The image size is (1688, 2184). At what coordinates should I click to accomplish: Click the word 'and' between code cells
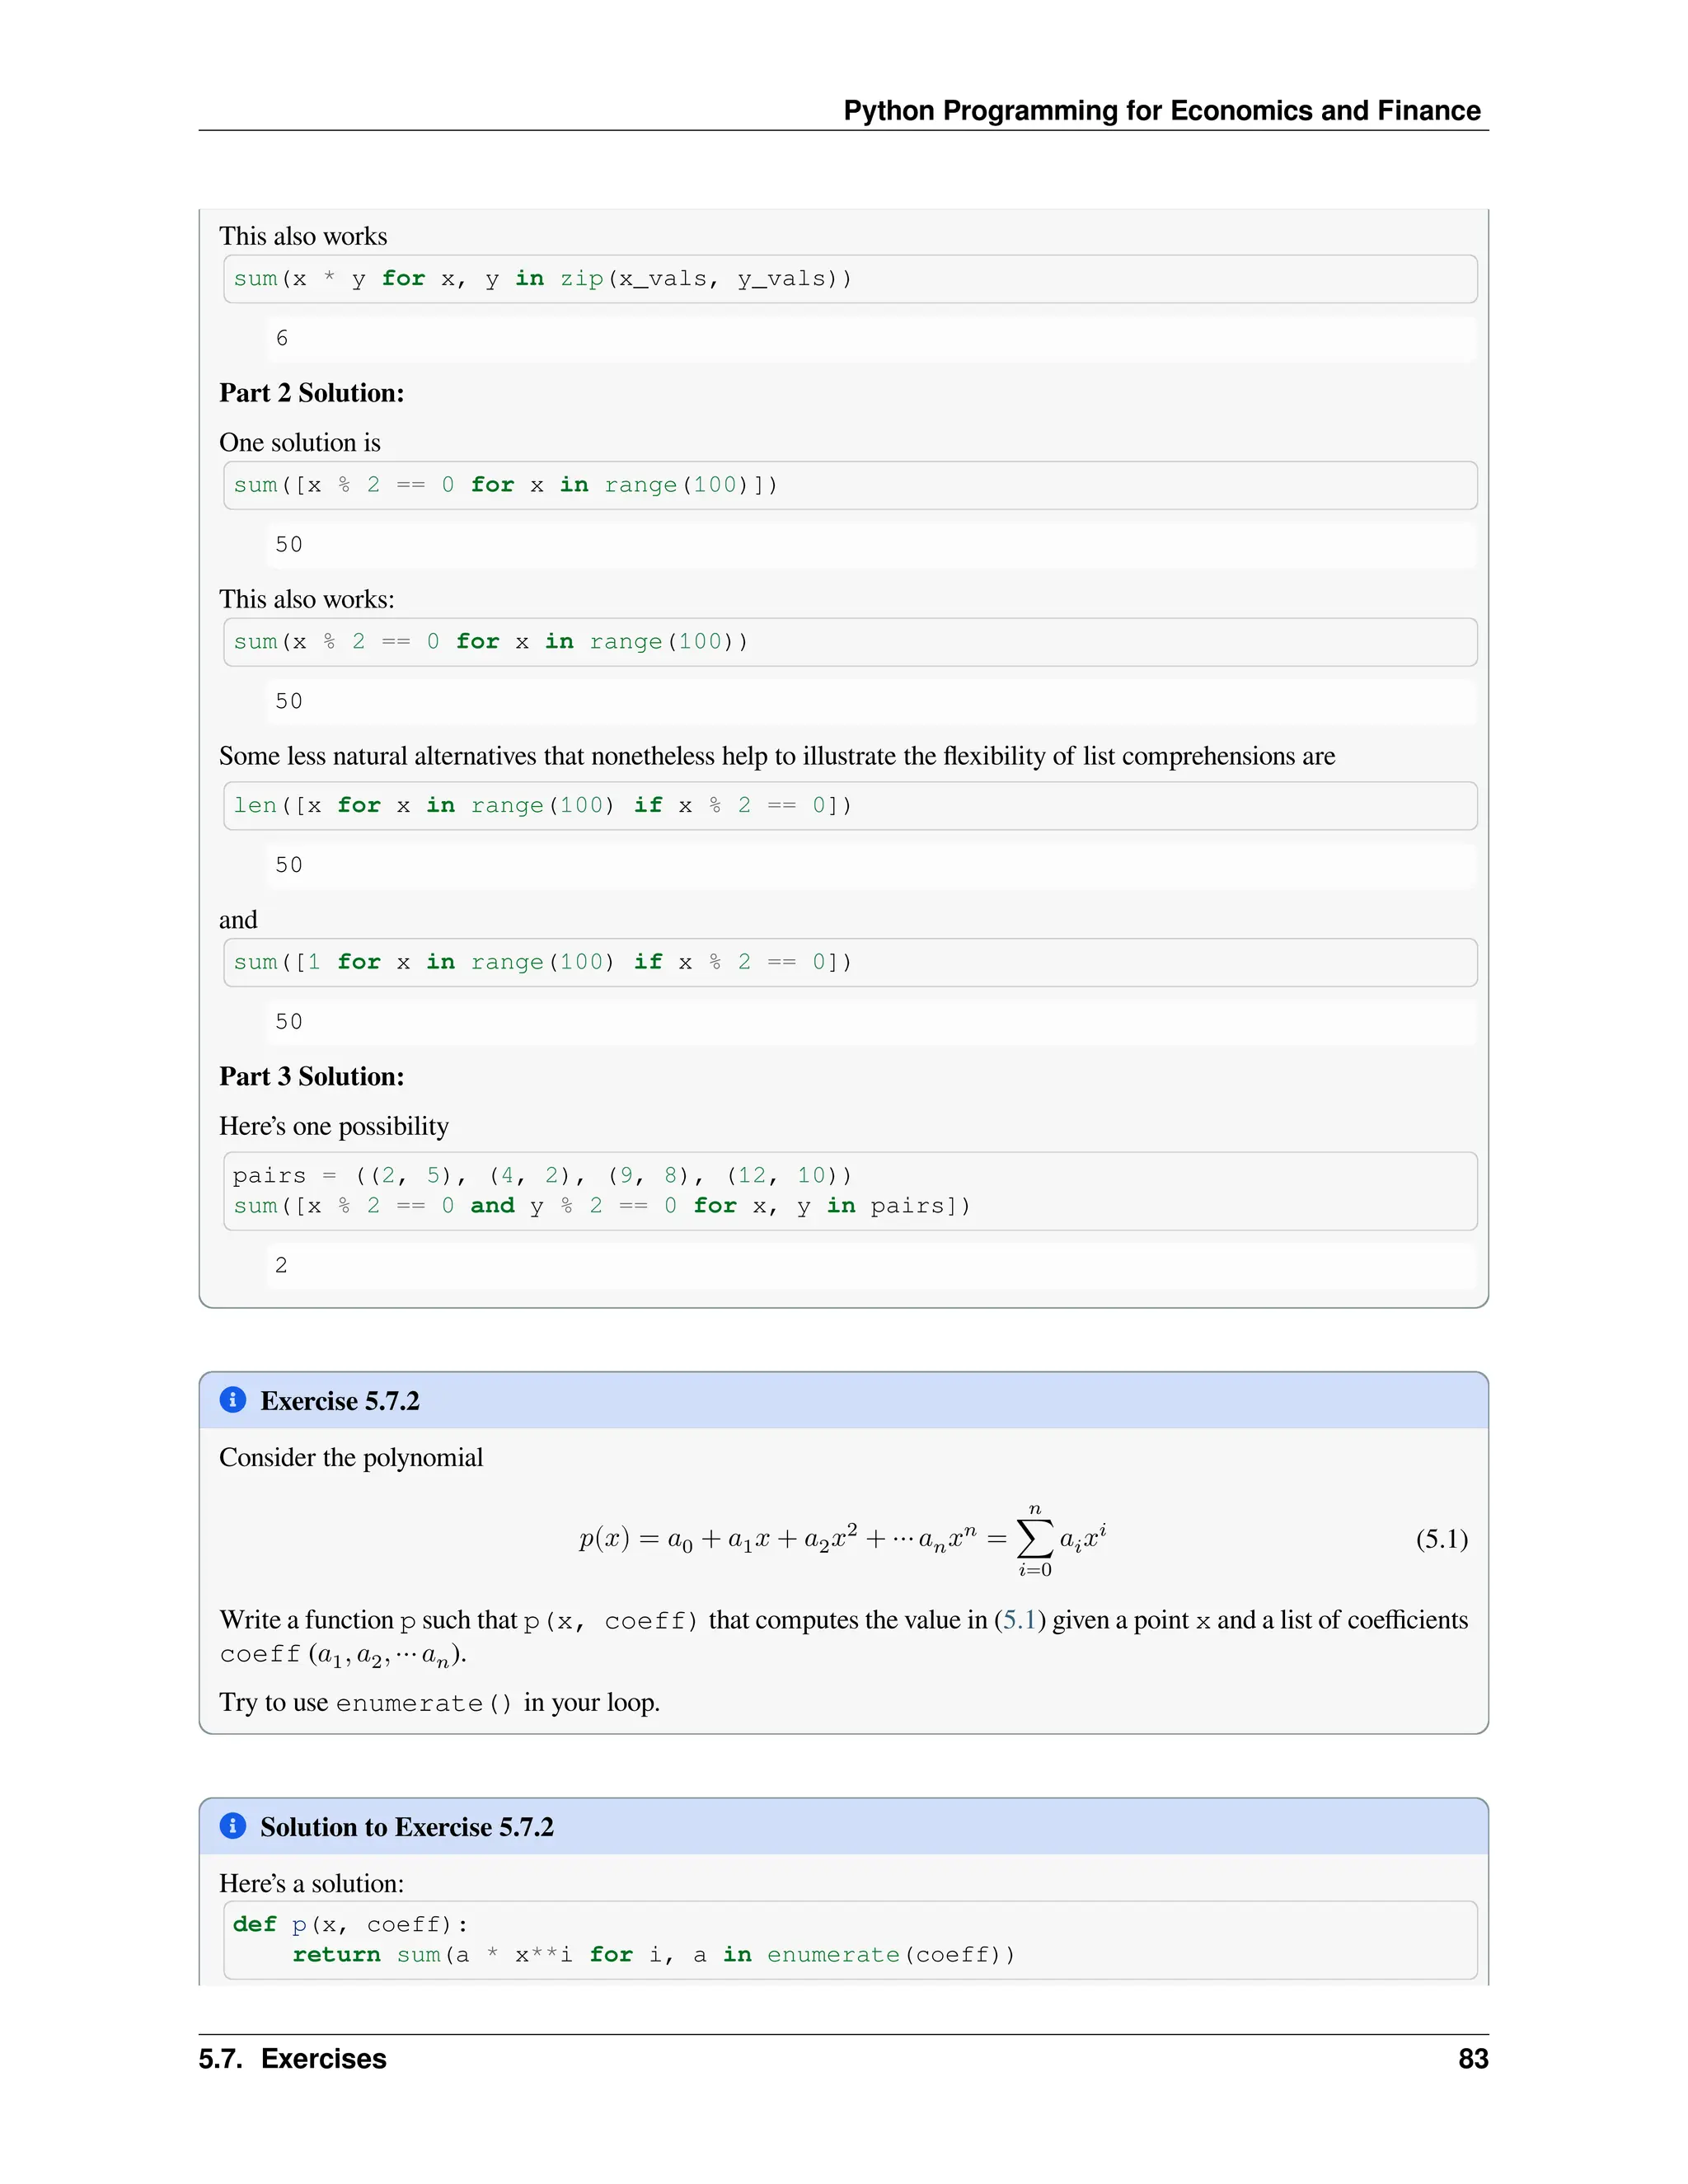click(238, 920)
